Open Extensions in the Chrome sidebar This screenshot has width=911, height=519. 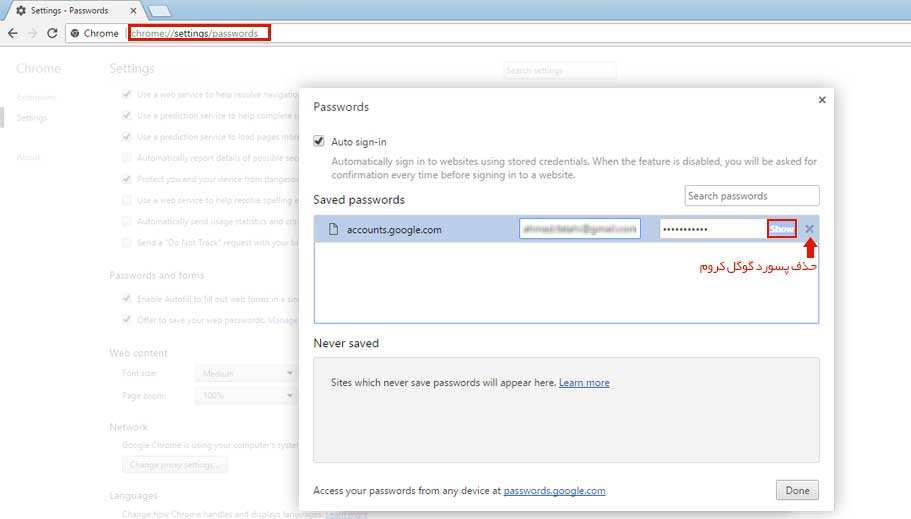point(36,97)
